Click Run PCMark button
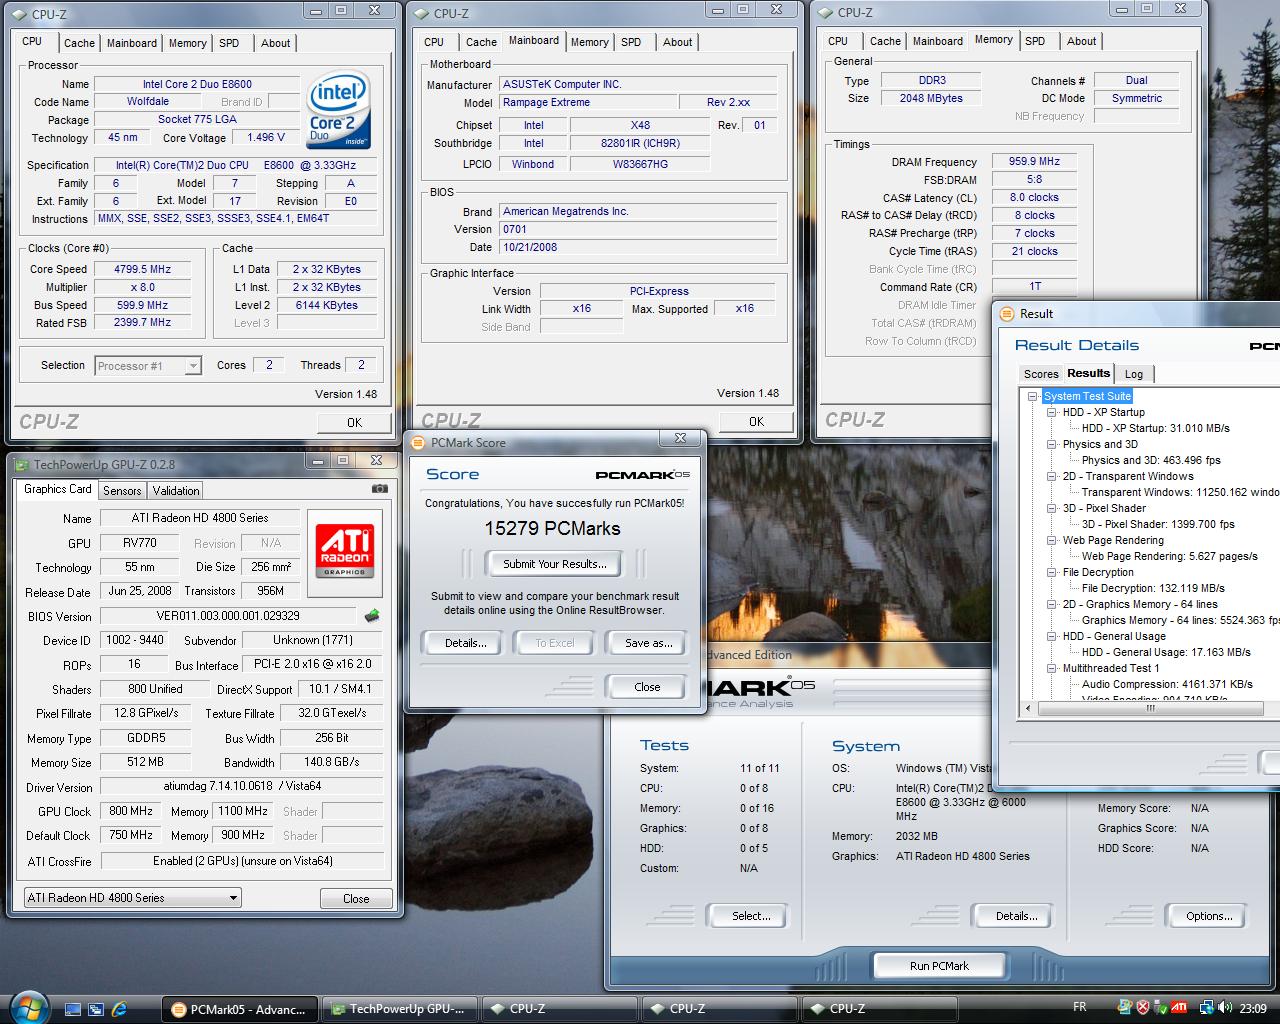1280x1024 pixels. 939,966
